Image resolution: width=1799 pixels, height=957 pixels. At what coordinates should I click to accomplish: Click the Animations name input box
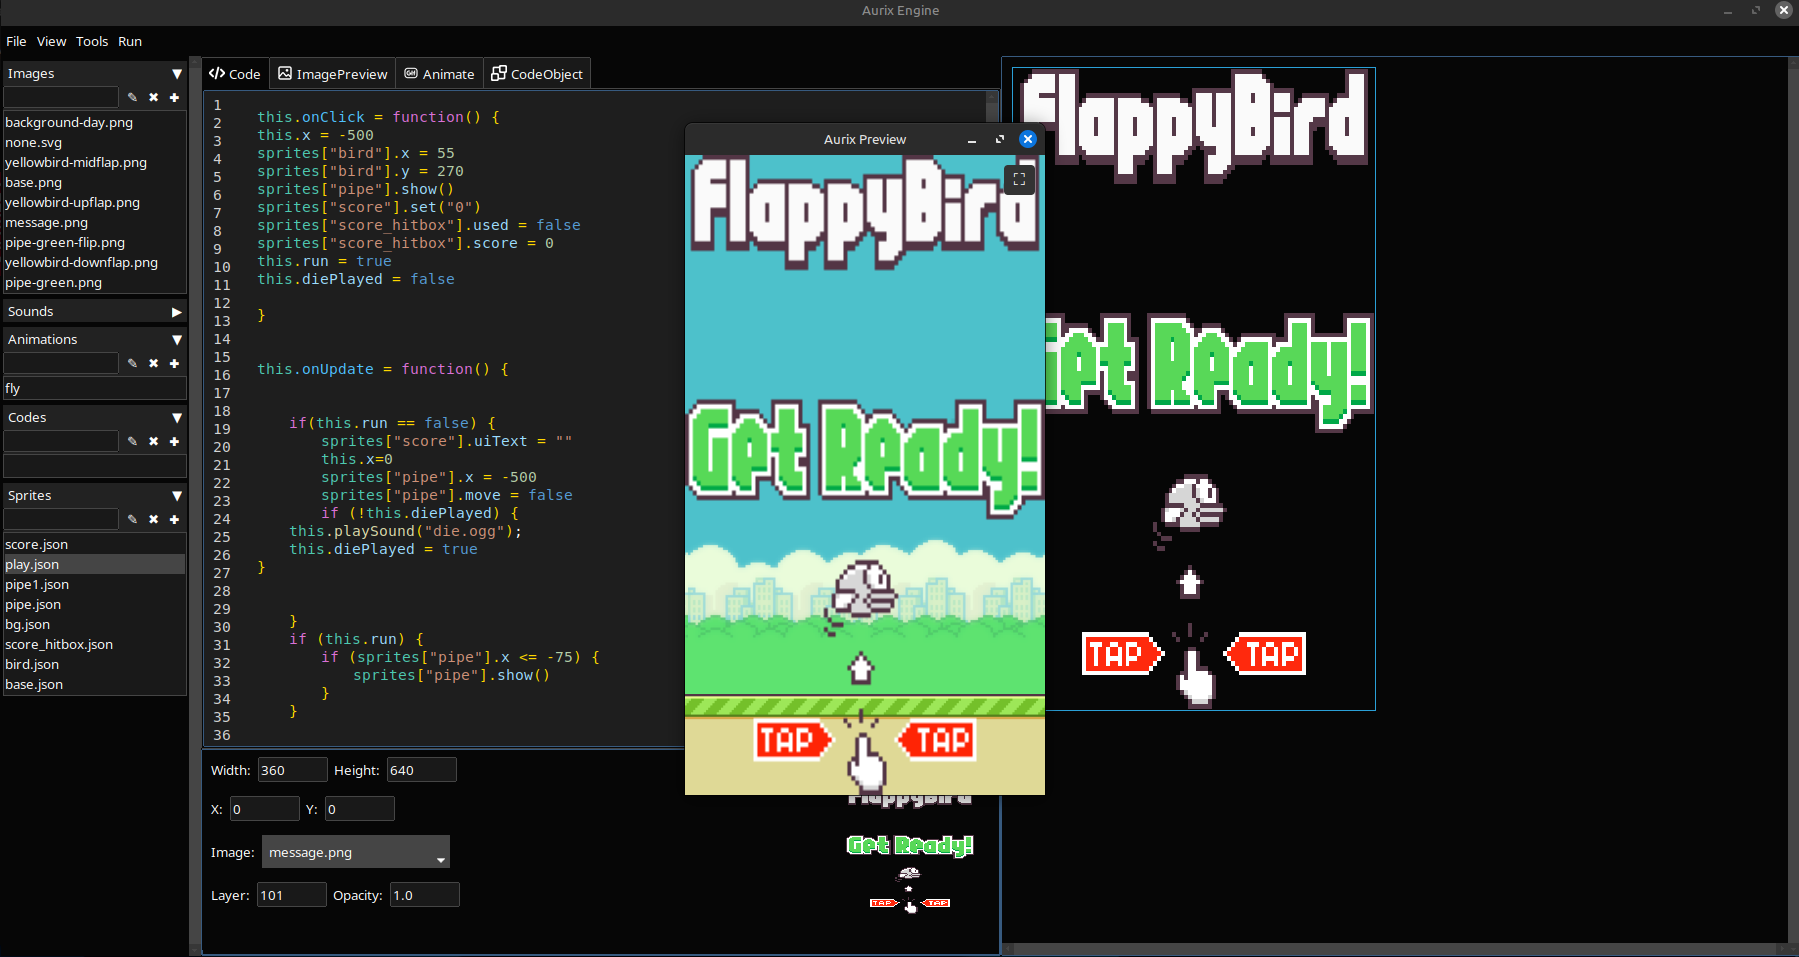click(61, 363)
